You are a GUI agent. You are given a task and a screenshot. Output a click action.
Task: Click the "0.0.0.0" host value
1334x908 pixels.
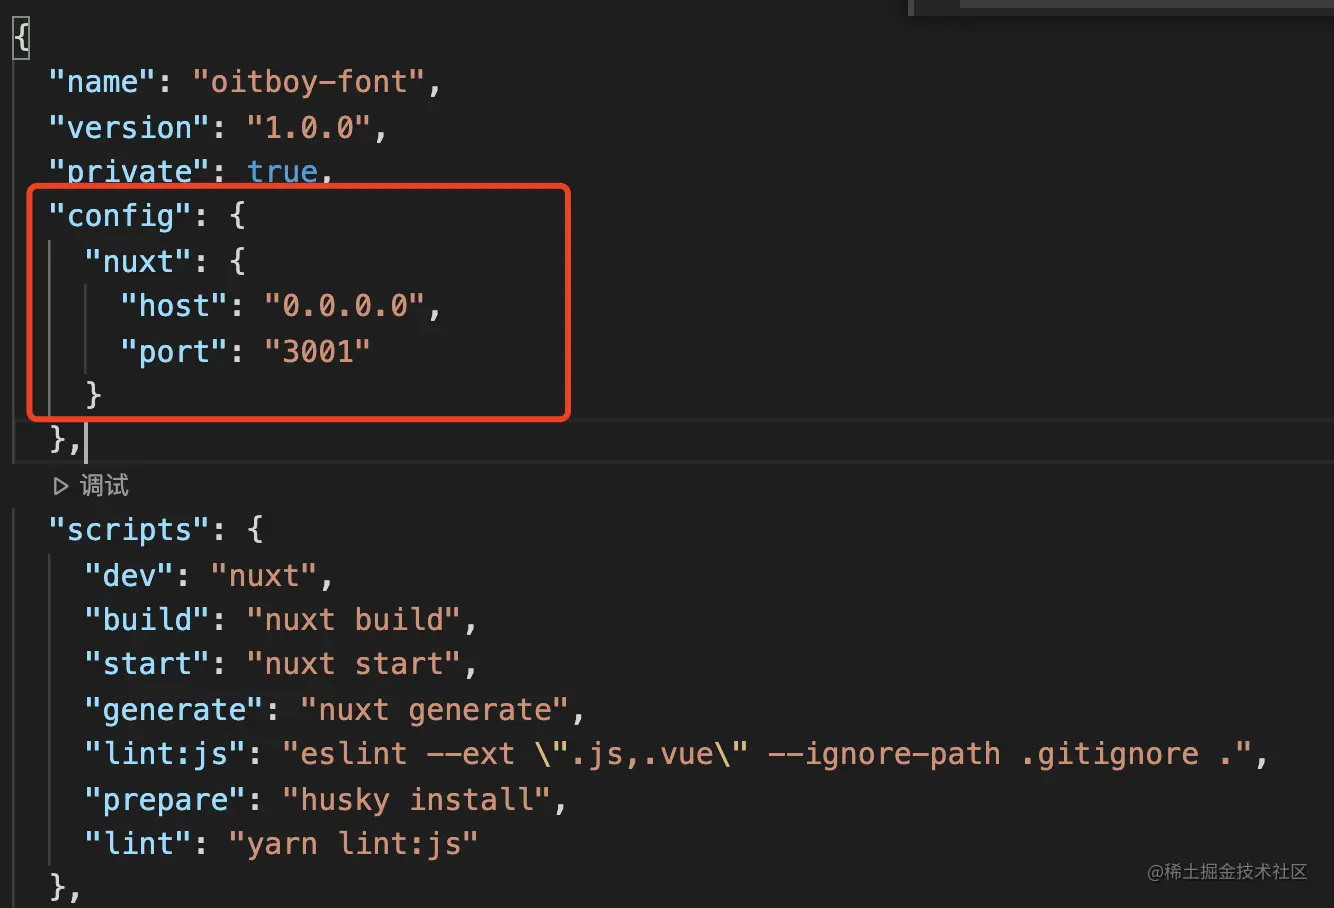(345, 305)
